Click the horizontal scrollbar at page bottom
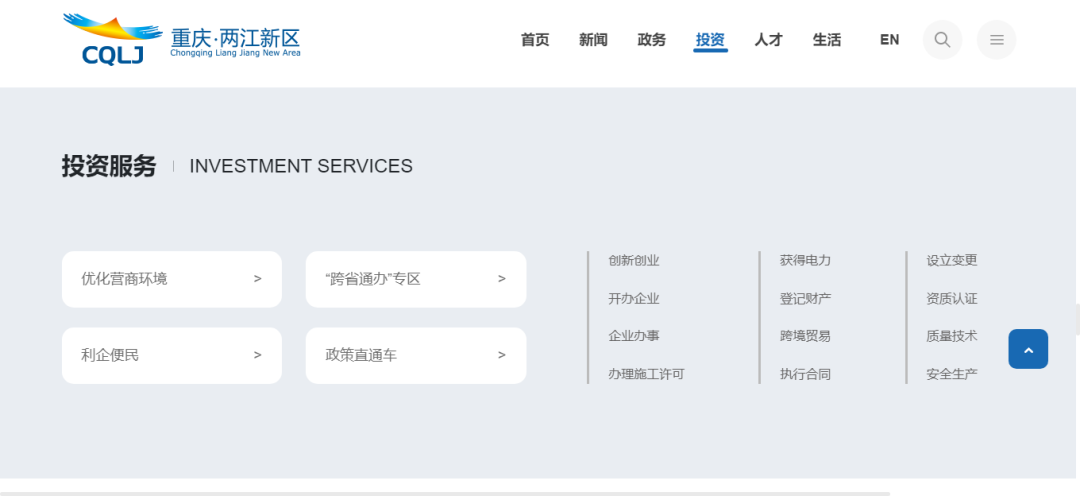Screen dimensions: 1080x496 [445, 493]
